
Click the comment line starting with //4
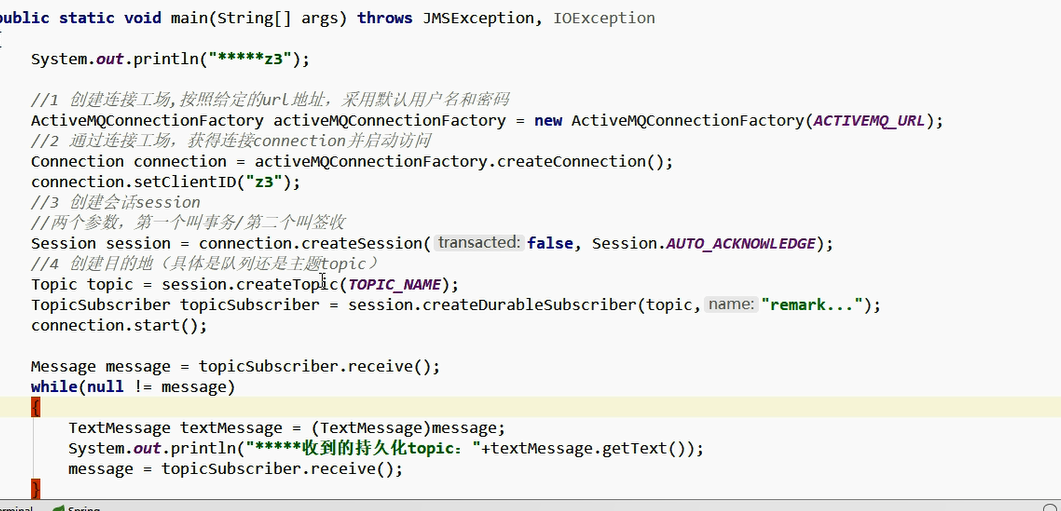(204, 263)
